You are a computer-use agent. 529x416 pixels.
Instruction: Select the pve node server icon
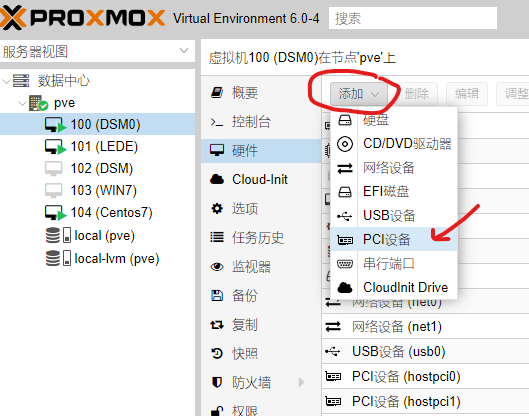pos(38,103)
